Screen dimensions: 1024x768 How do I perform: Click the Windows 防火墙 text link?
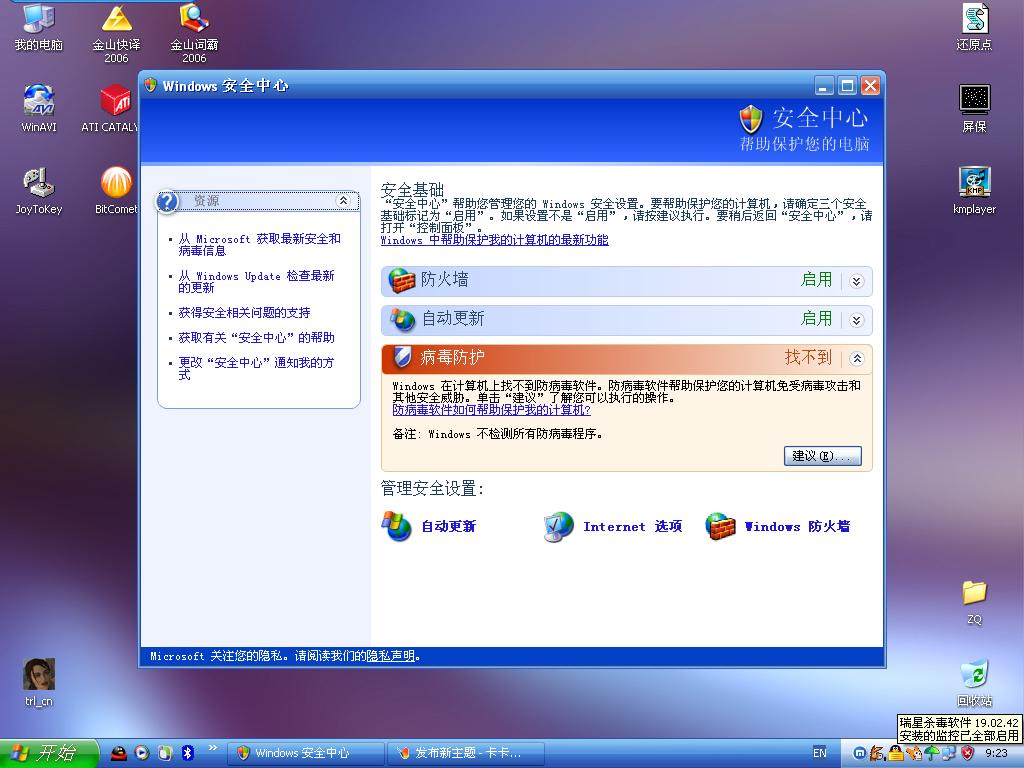point(797,526)
